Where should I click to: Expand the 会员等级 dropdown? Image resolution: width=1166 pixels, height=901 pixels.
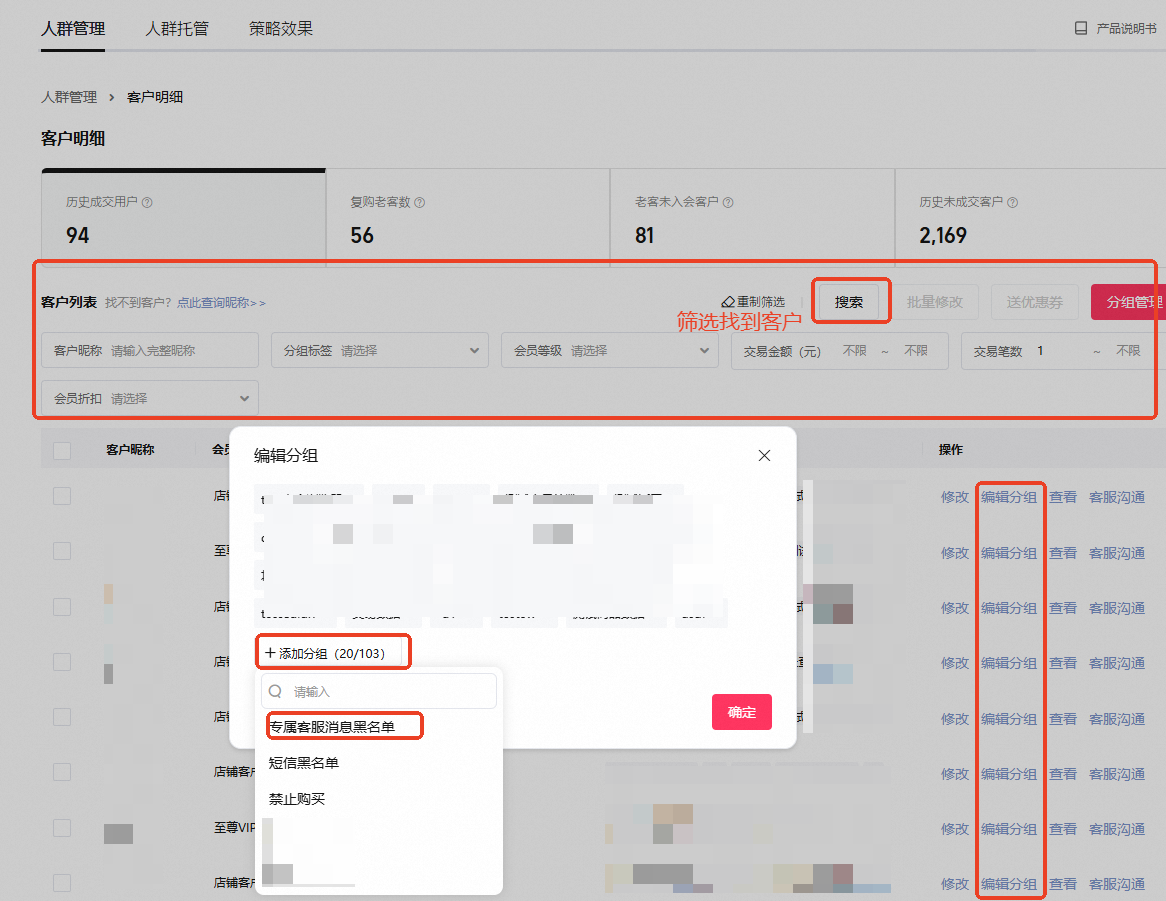click(610, 350)
